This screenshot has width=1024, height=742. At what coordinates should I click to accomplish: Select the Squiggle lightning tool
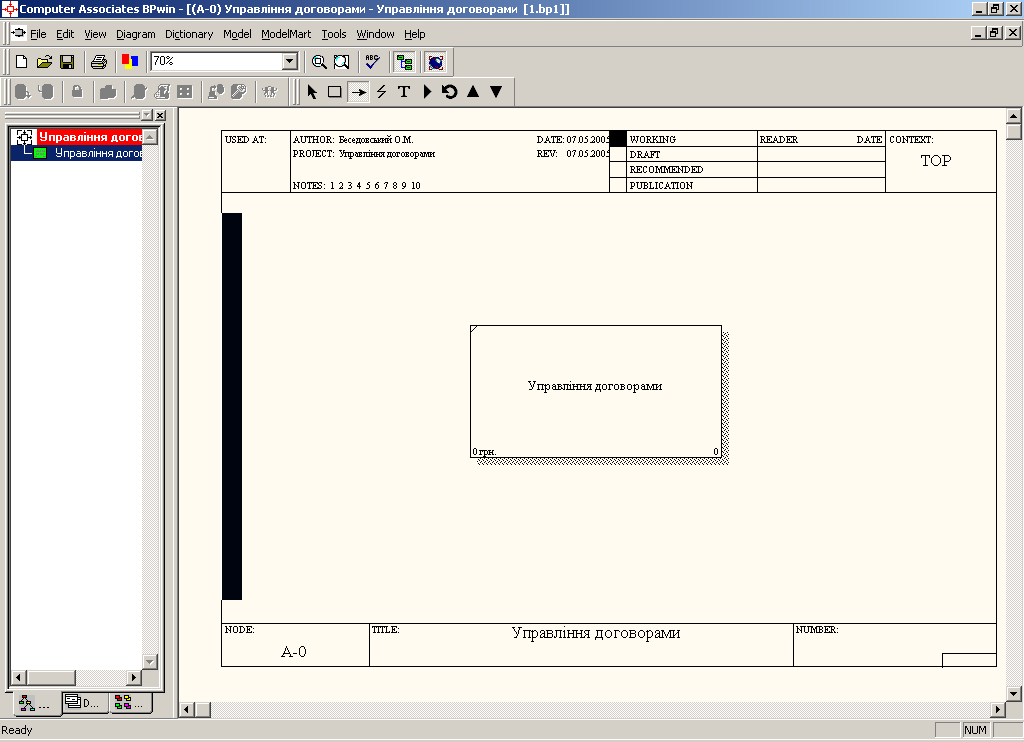coord(381,92)
